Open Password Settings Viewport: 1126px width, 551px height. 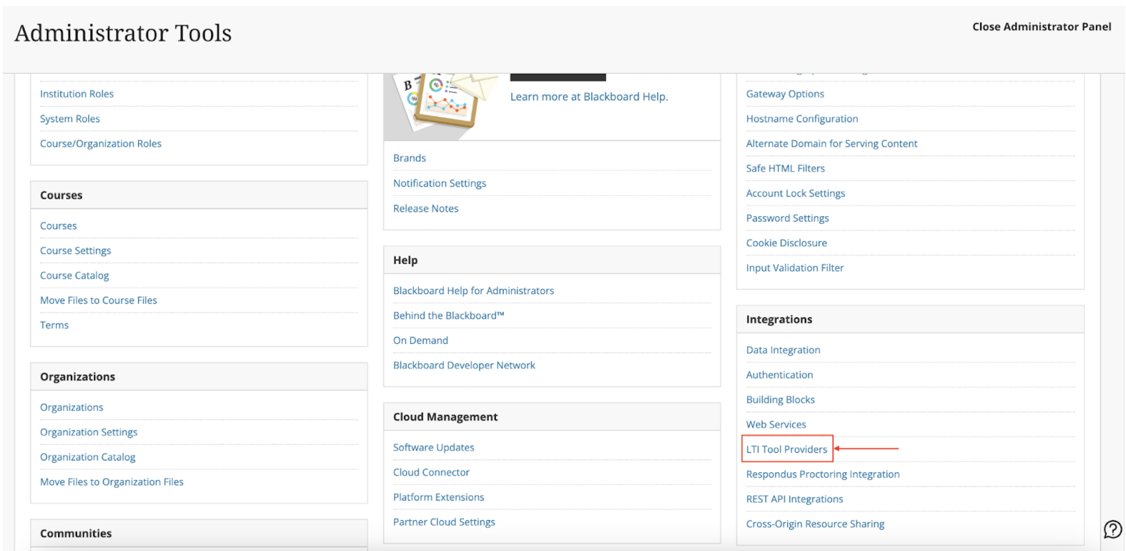pos(787,218)
